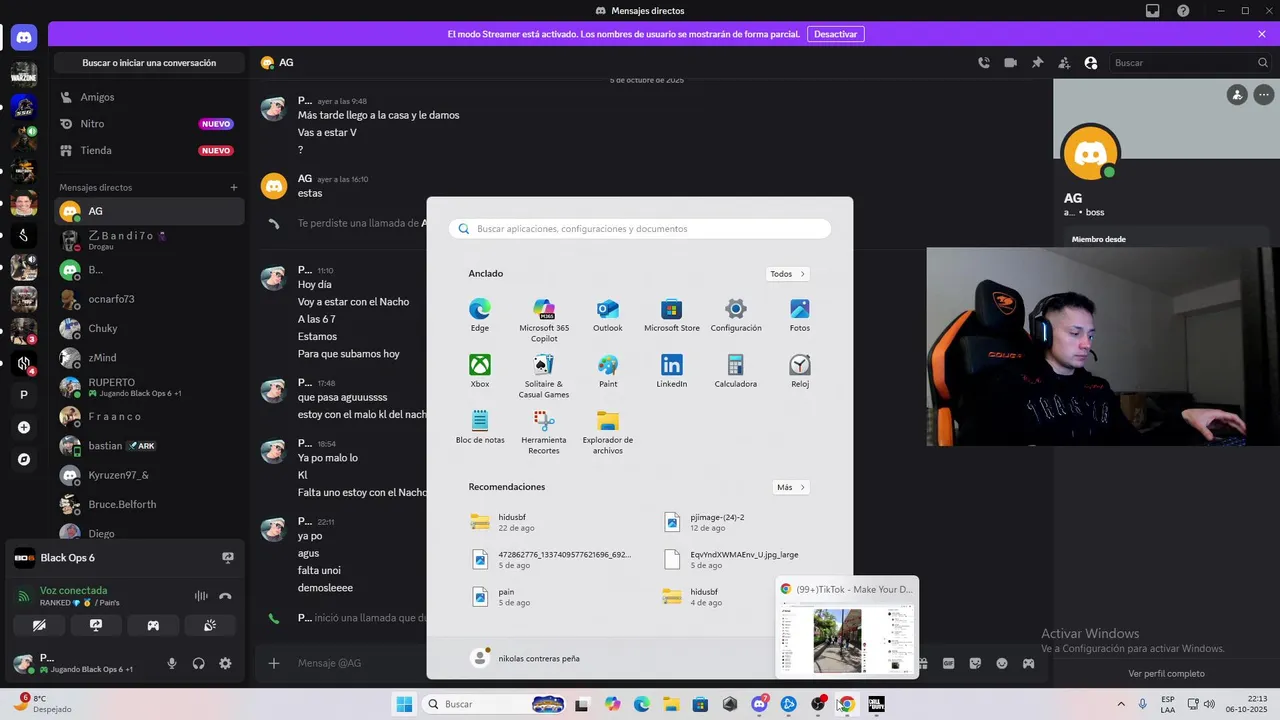
Task: Open Outlook from pinned apps
Action: point(608,315)
